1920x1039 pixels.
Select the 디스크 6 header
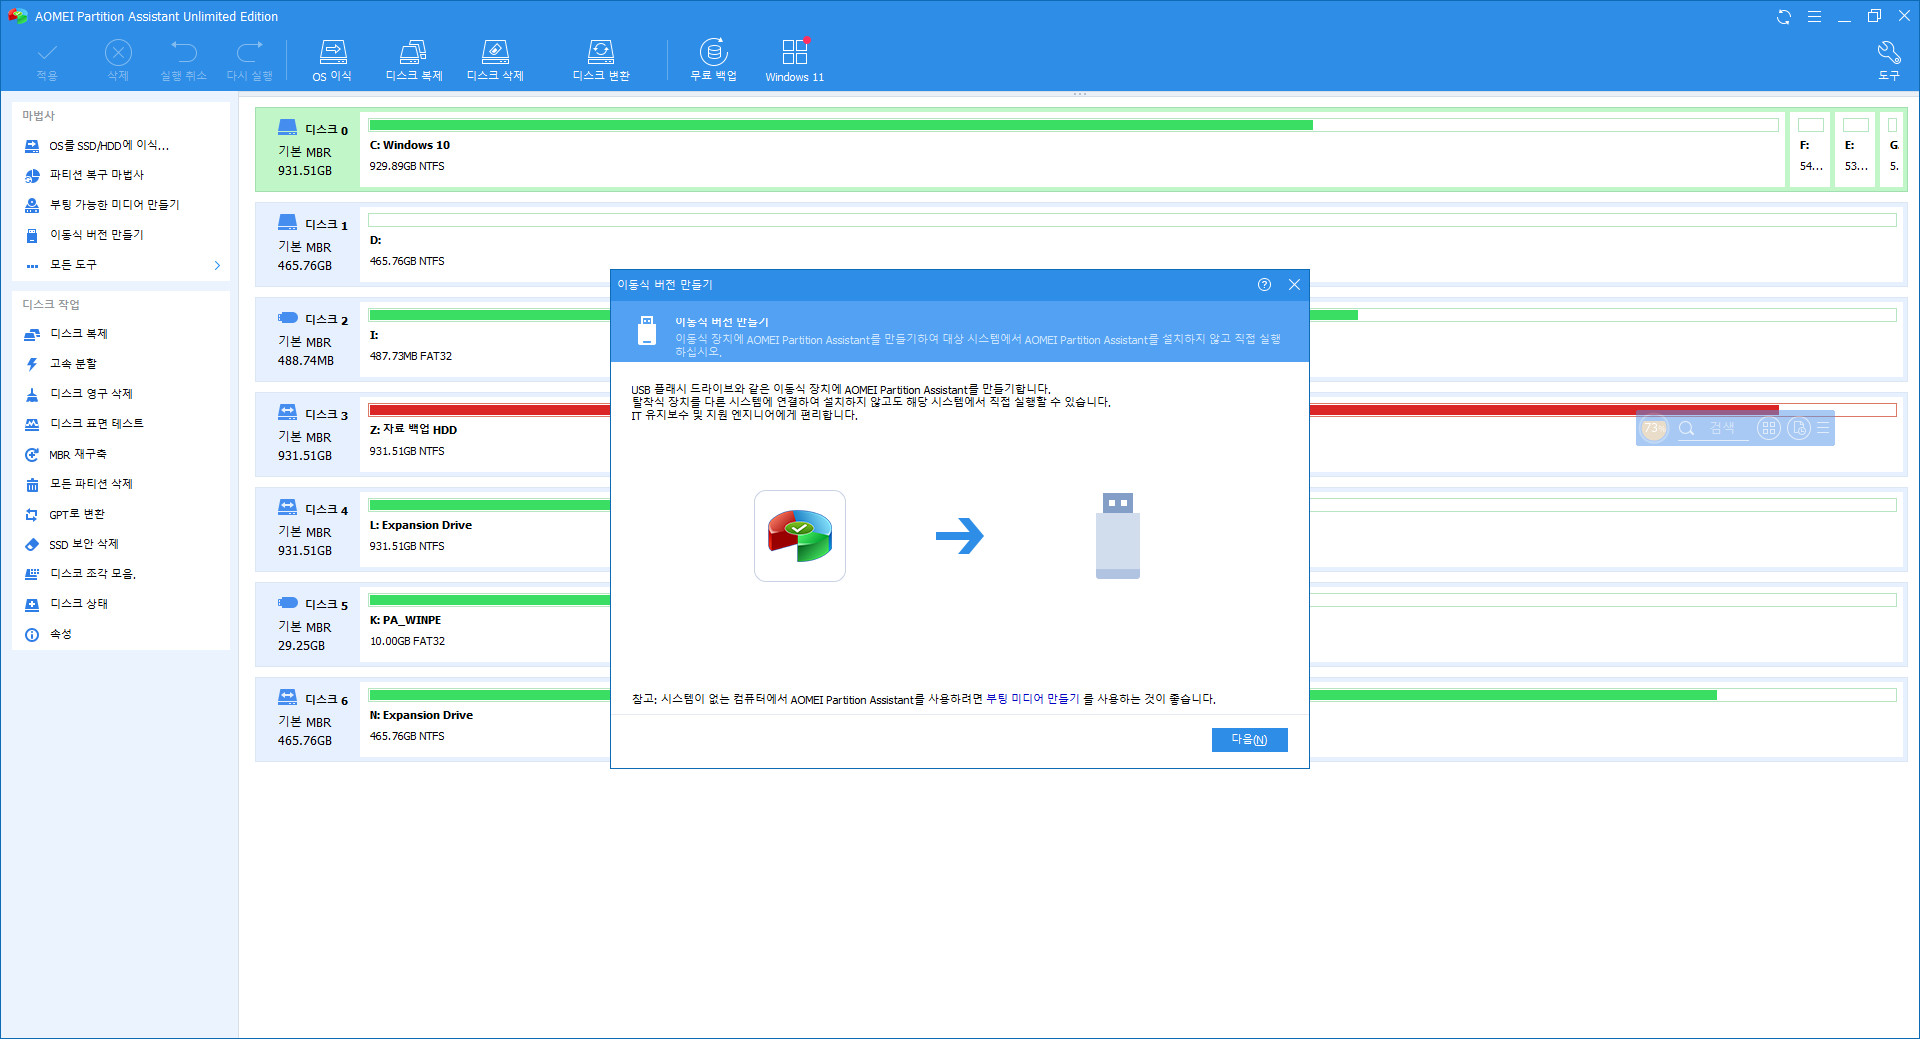[308, 719]
